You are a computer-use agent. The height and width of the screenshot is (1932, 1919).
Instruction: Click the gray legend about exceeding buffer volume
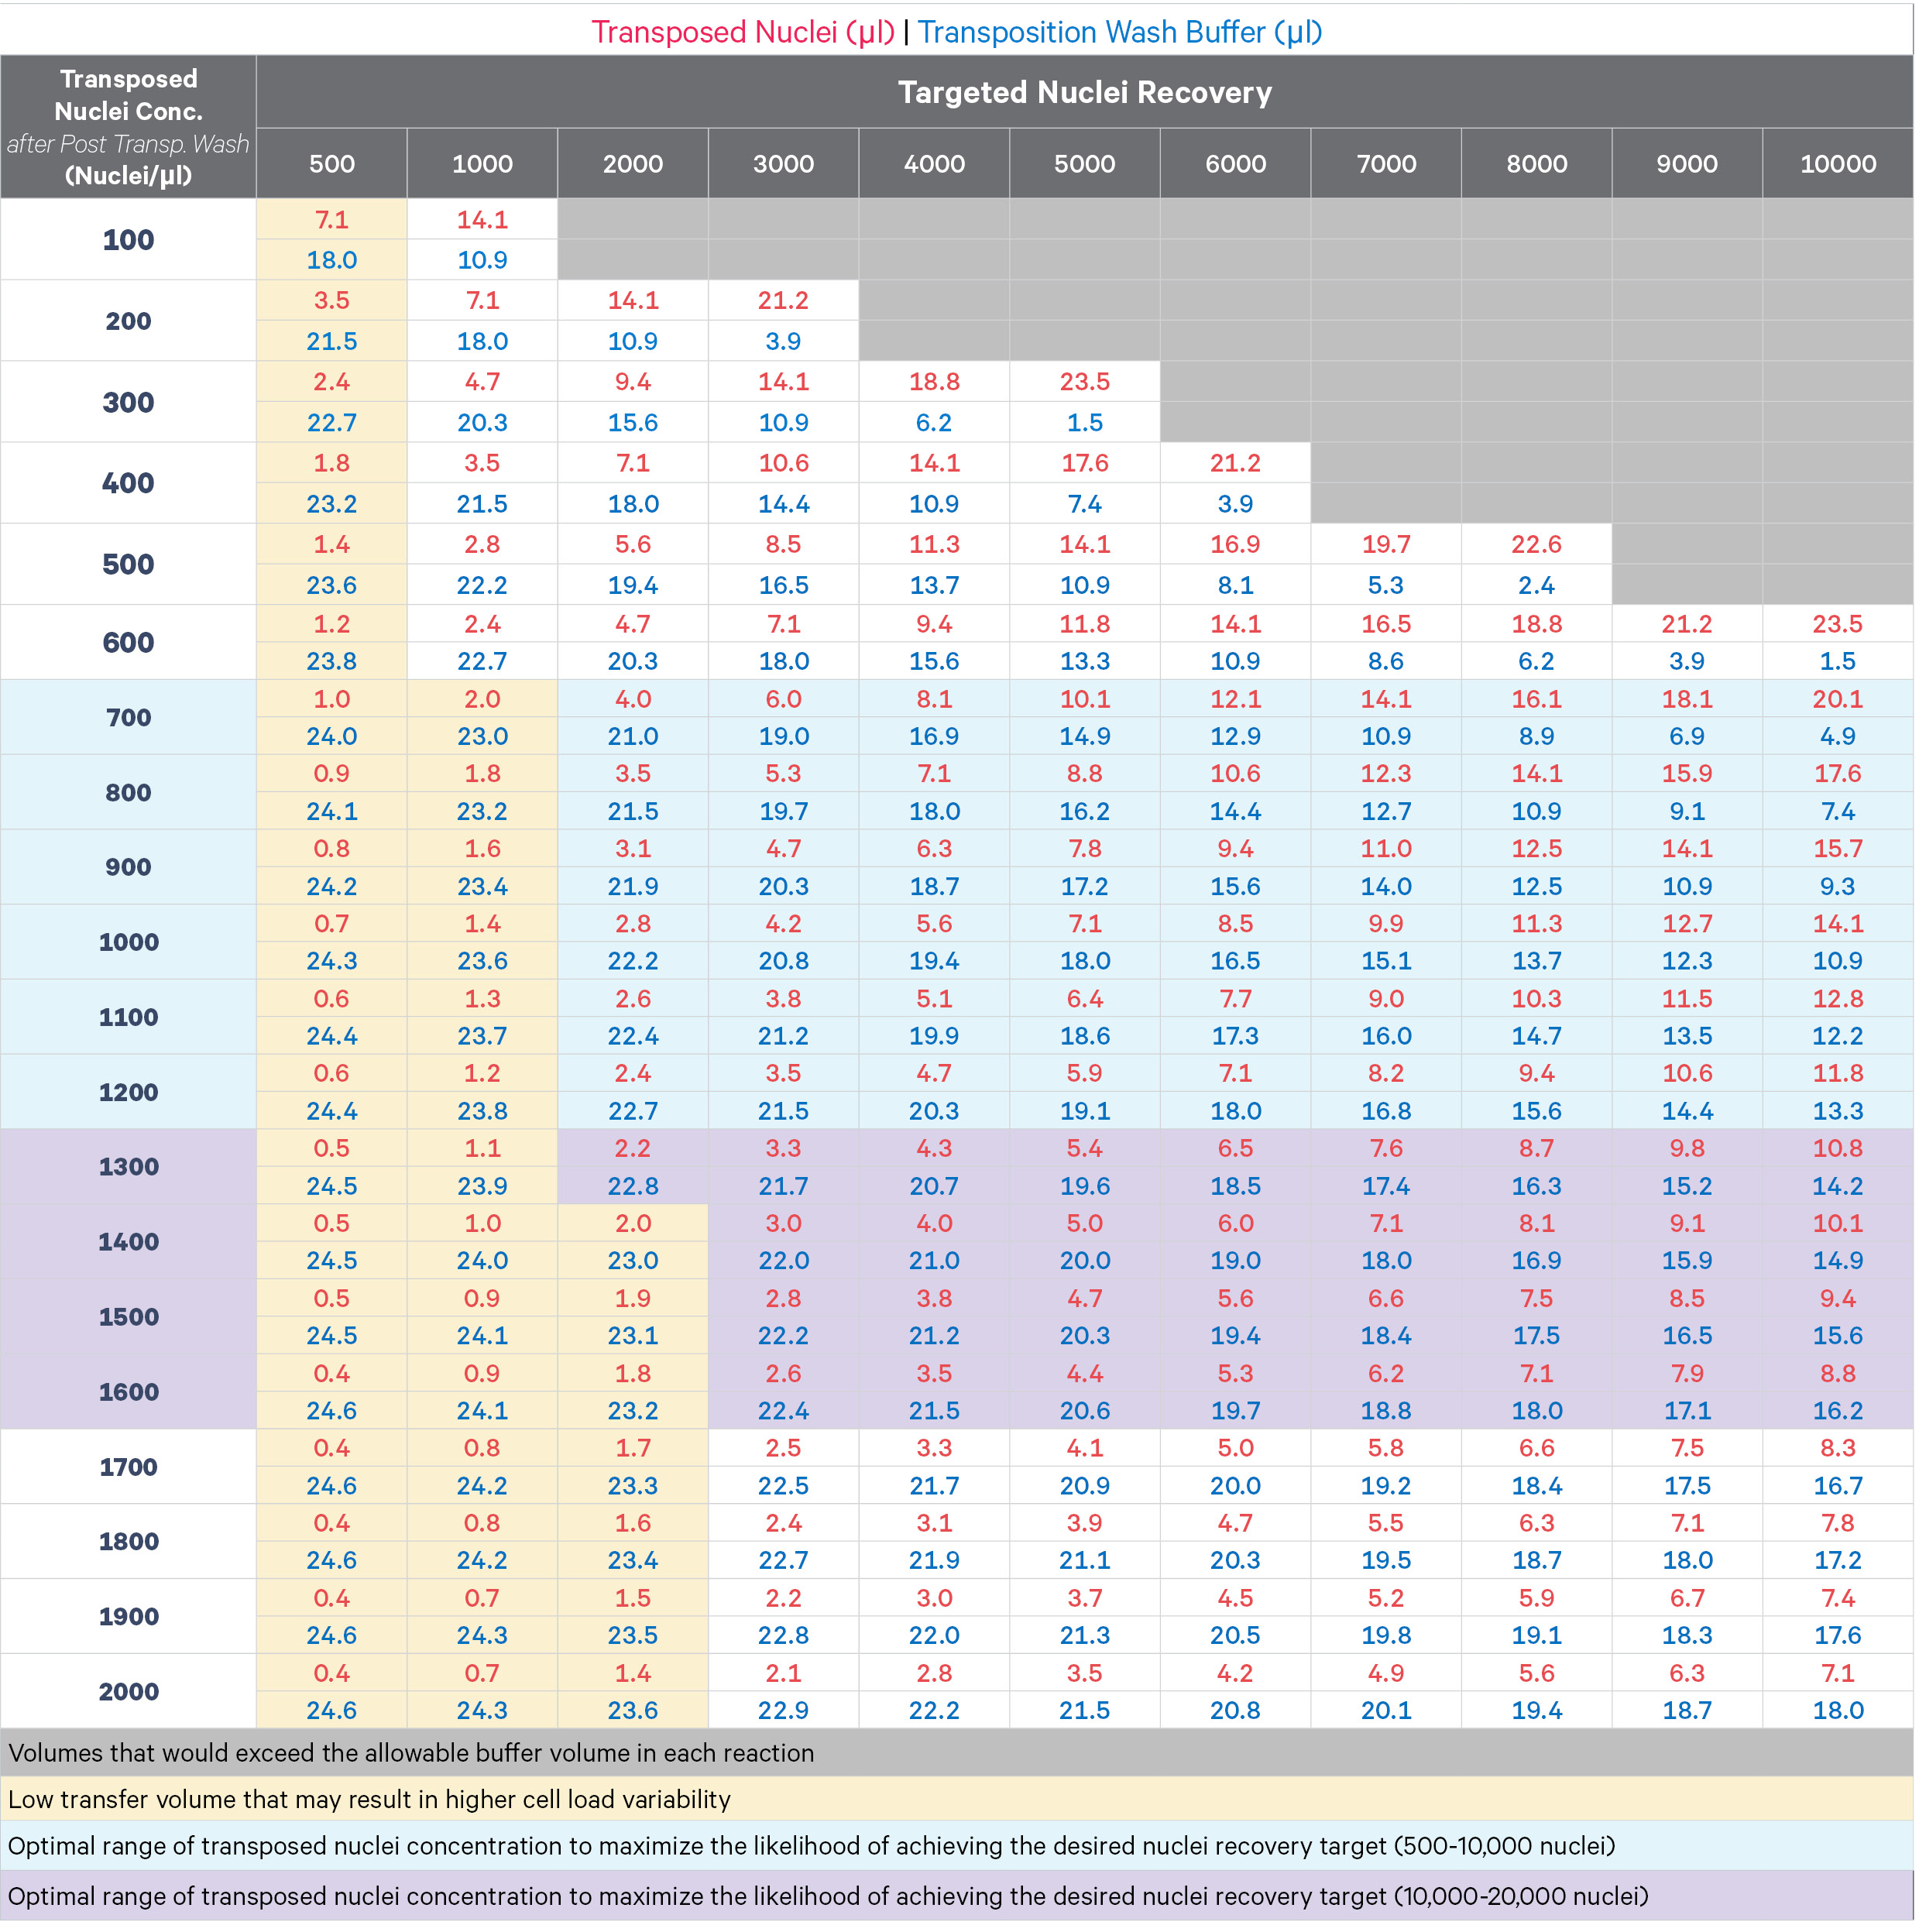pyautogui.click(x=411, y=1753)
